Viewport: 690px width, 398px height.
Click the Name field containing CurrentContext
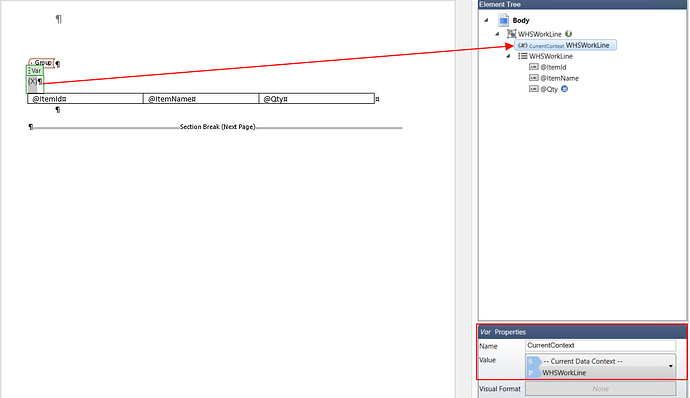[600, 346]
